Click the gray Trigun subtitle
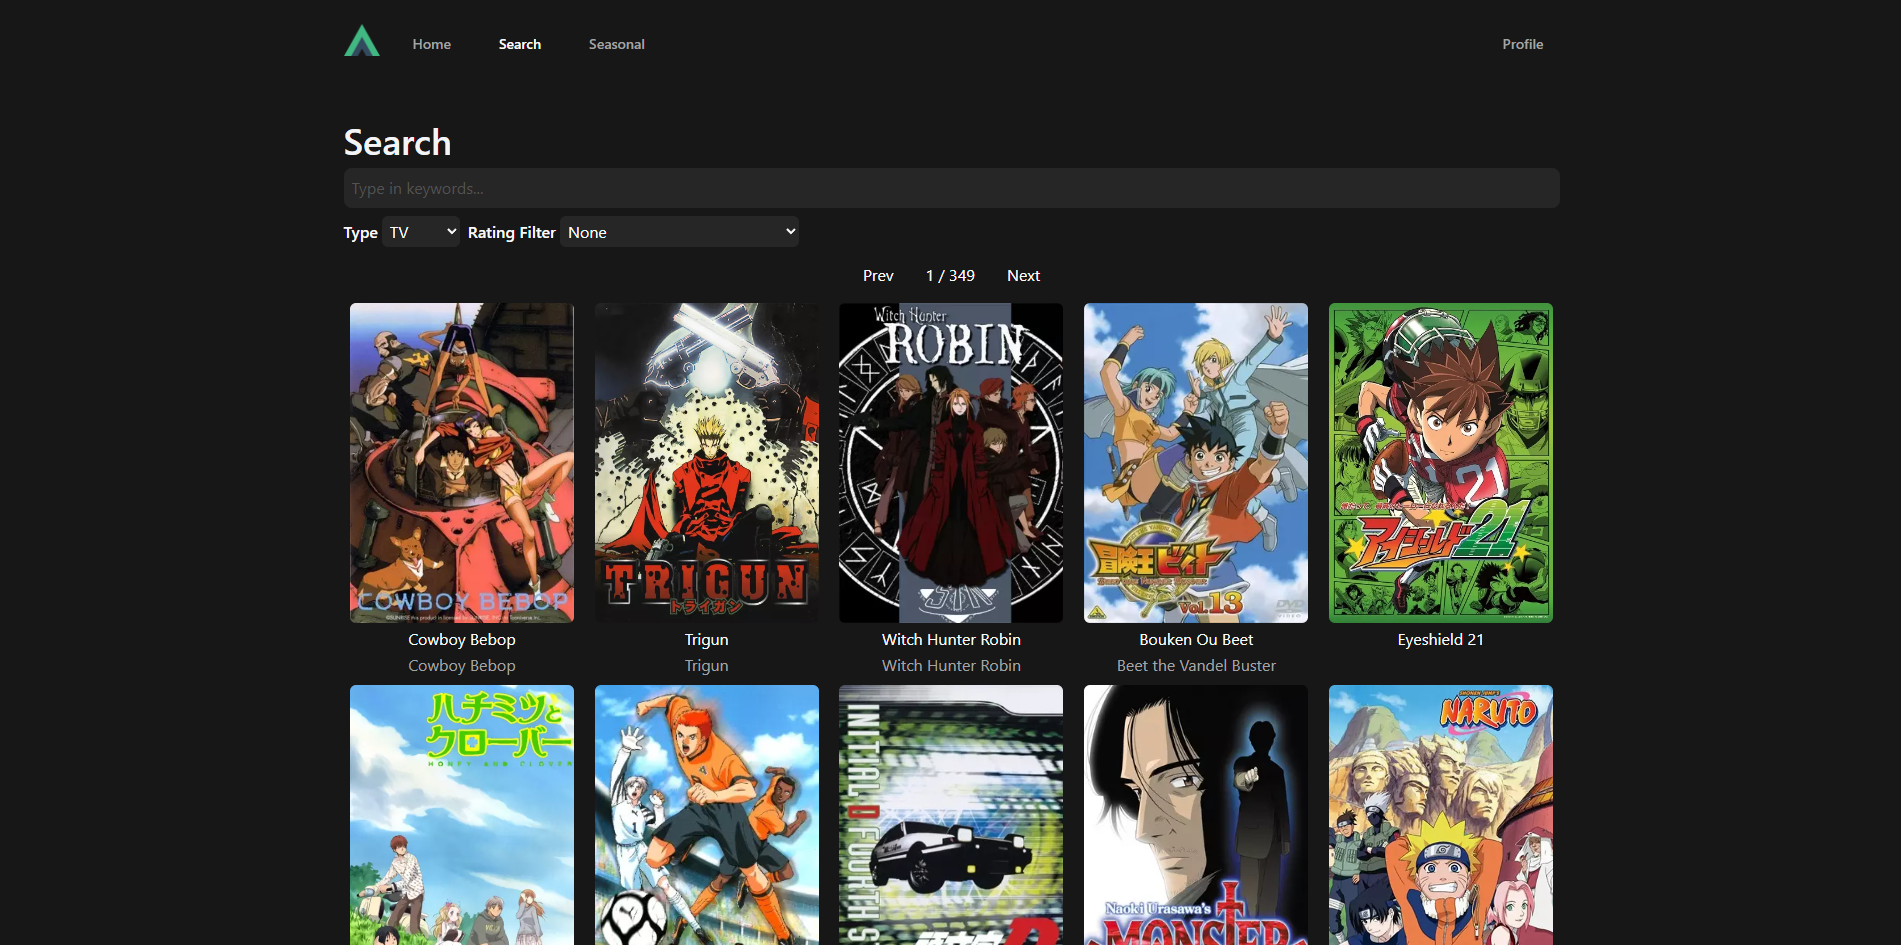 (x=706, y=666)
